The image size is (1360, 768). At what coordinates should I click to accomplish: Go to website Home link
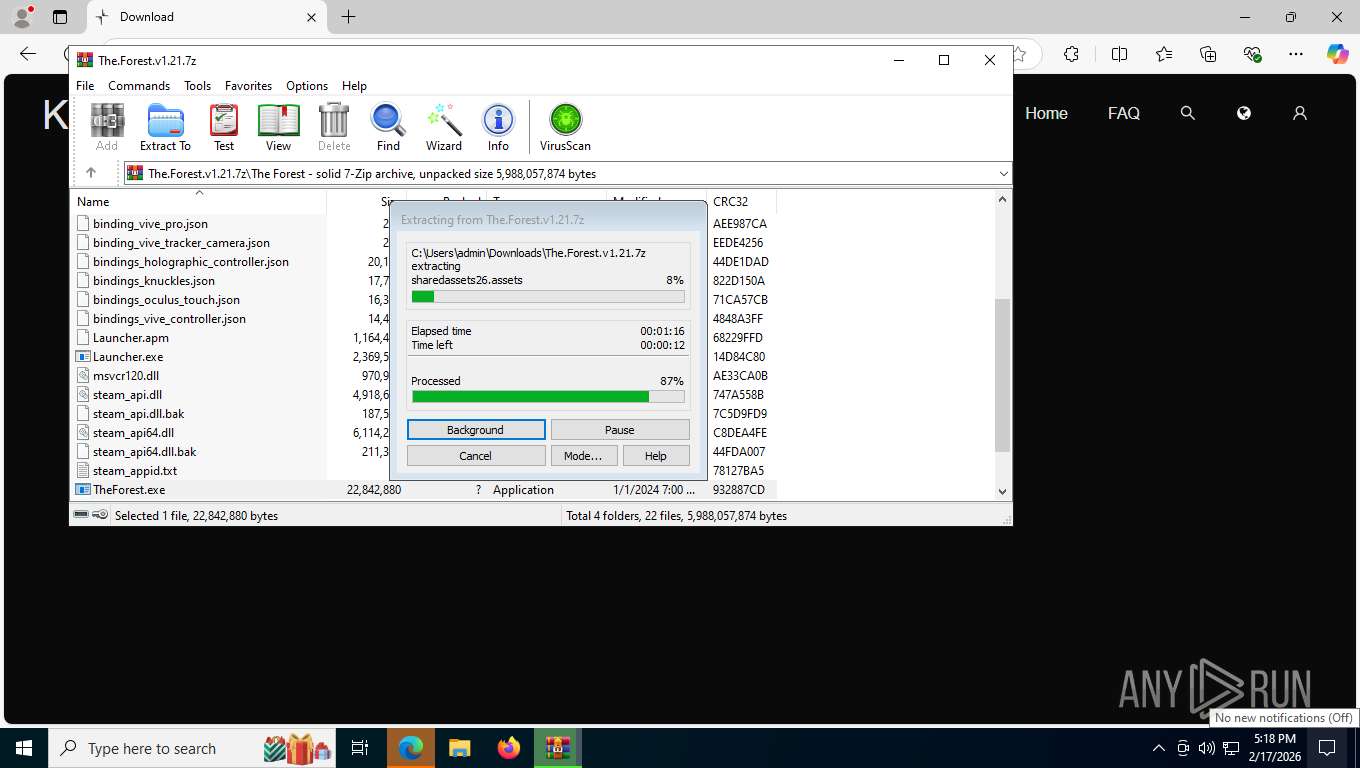1046,113
